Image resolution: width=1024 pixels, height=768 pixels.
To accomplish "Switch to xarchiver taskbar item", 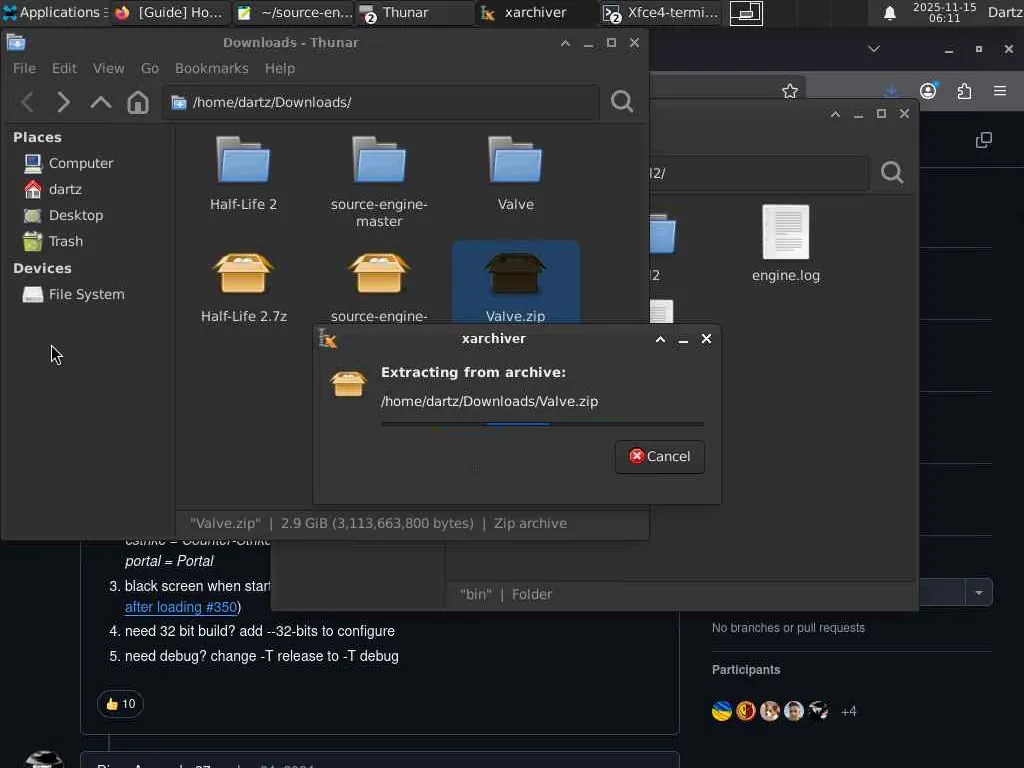I will click(536, 12).
